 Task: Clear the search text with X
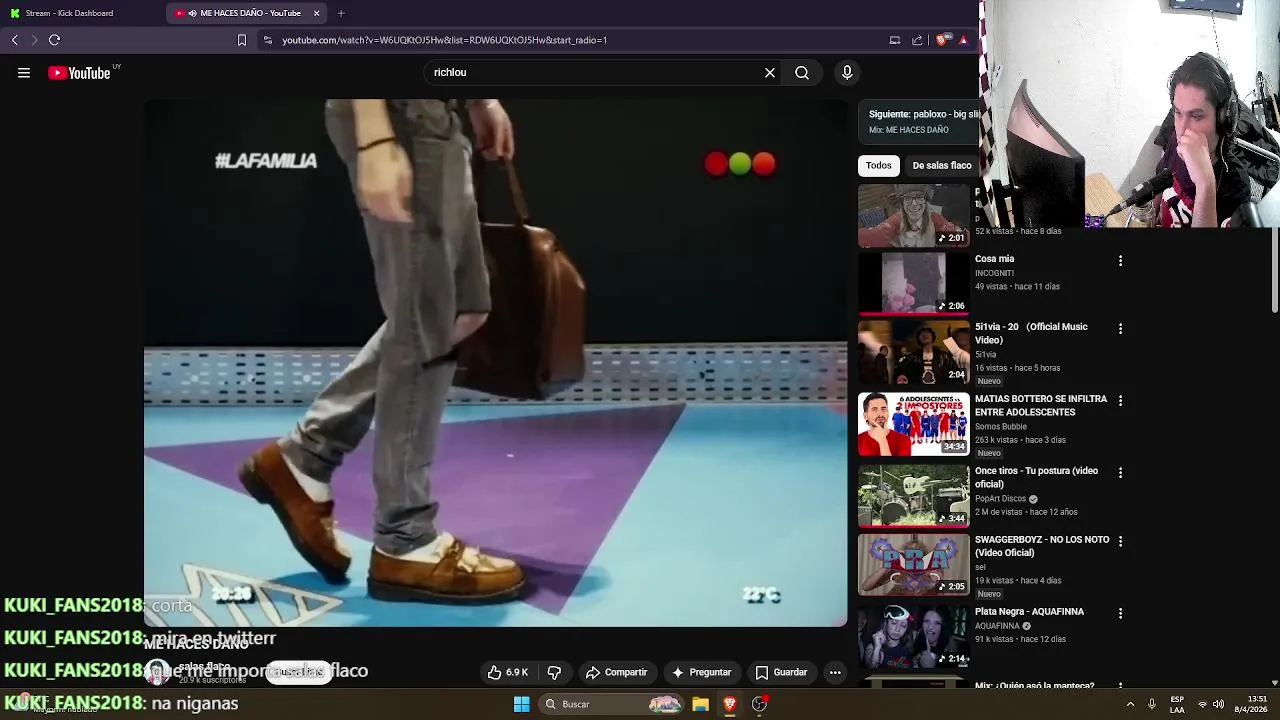coord(770,73)
